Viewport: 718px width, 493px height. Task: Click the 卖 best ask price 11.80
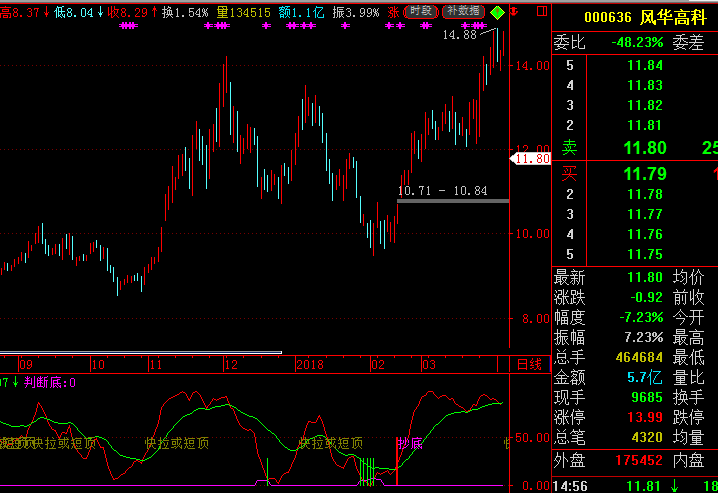[x=645, y=148]
